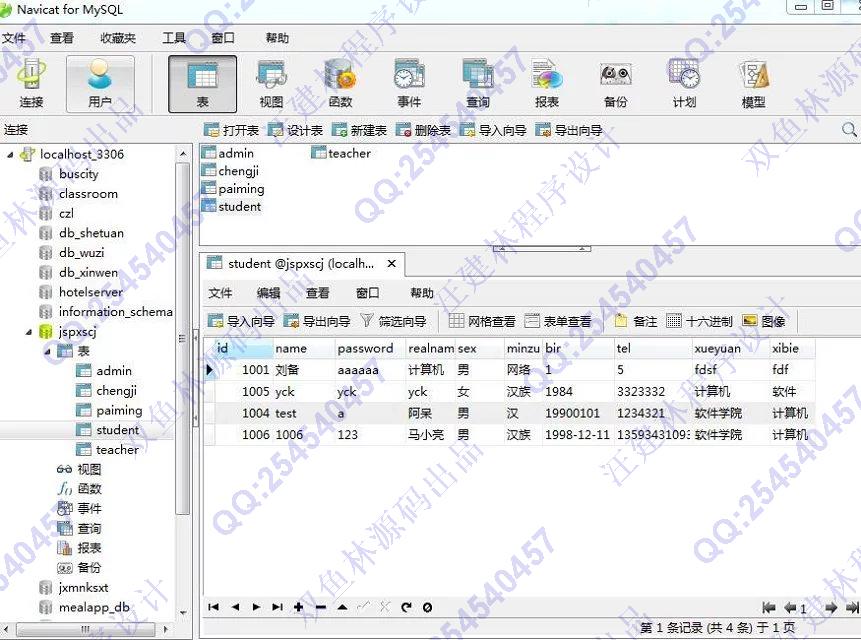Viewport: 861px width, 640px height.
Task: Select the teacher table in the object list
Action: point(349,153)
